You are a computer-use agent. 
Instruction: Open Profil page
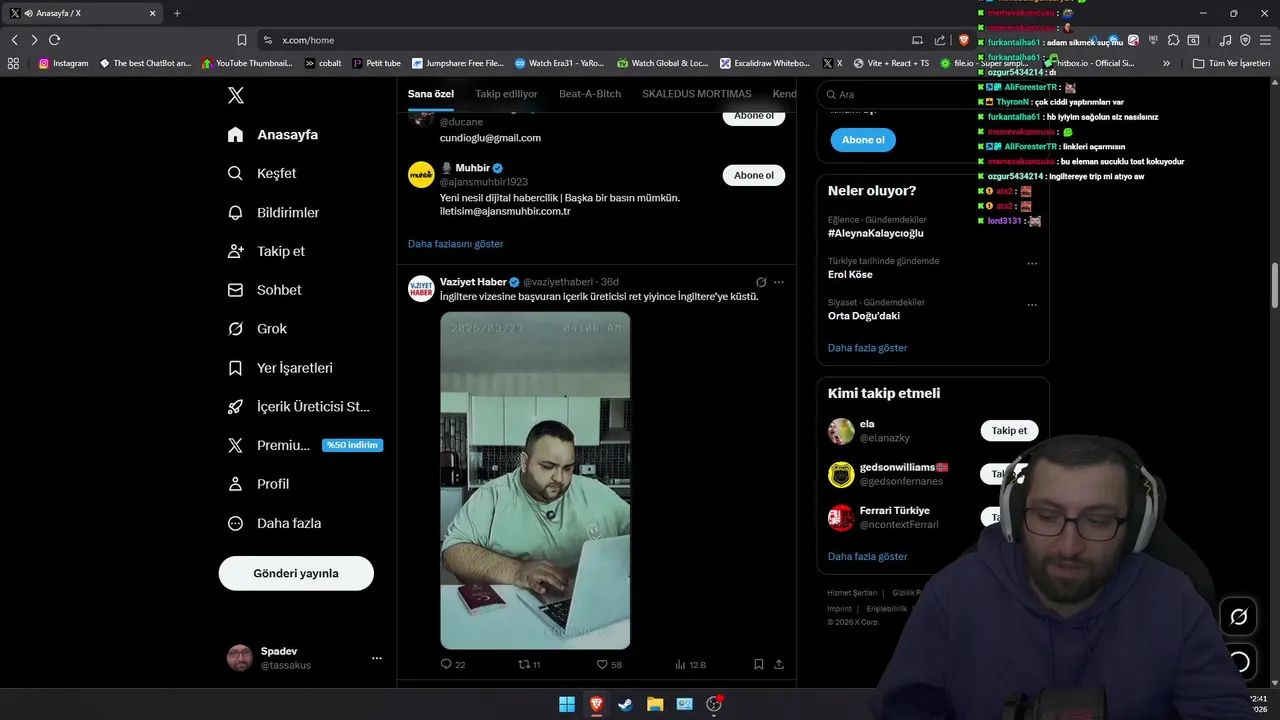coord(258,484)
